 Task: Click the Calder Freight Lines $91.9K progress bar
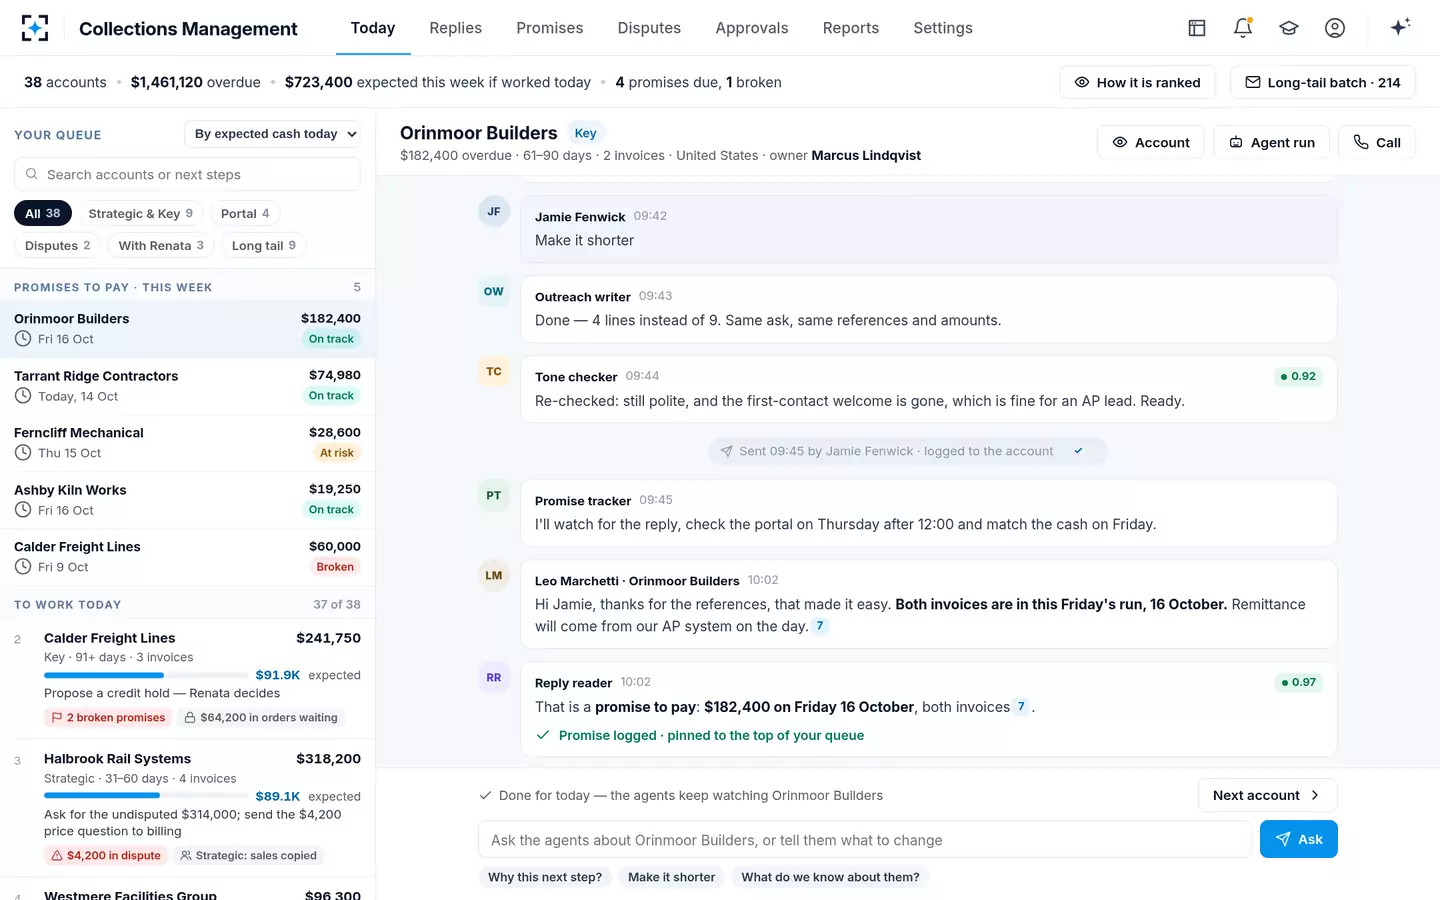click(146, 675)
